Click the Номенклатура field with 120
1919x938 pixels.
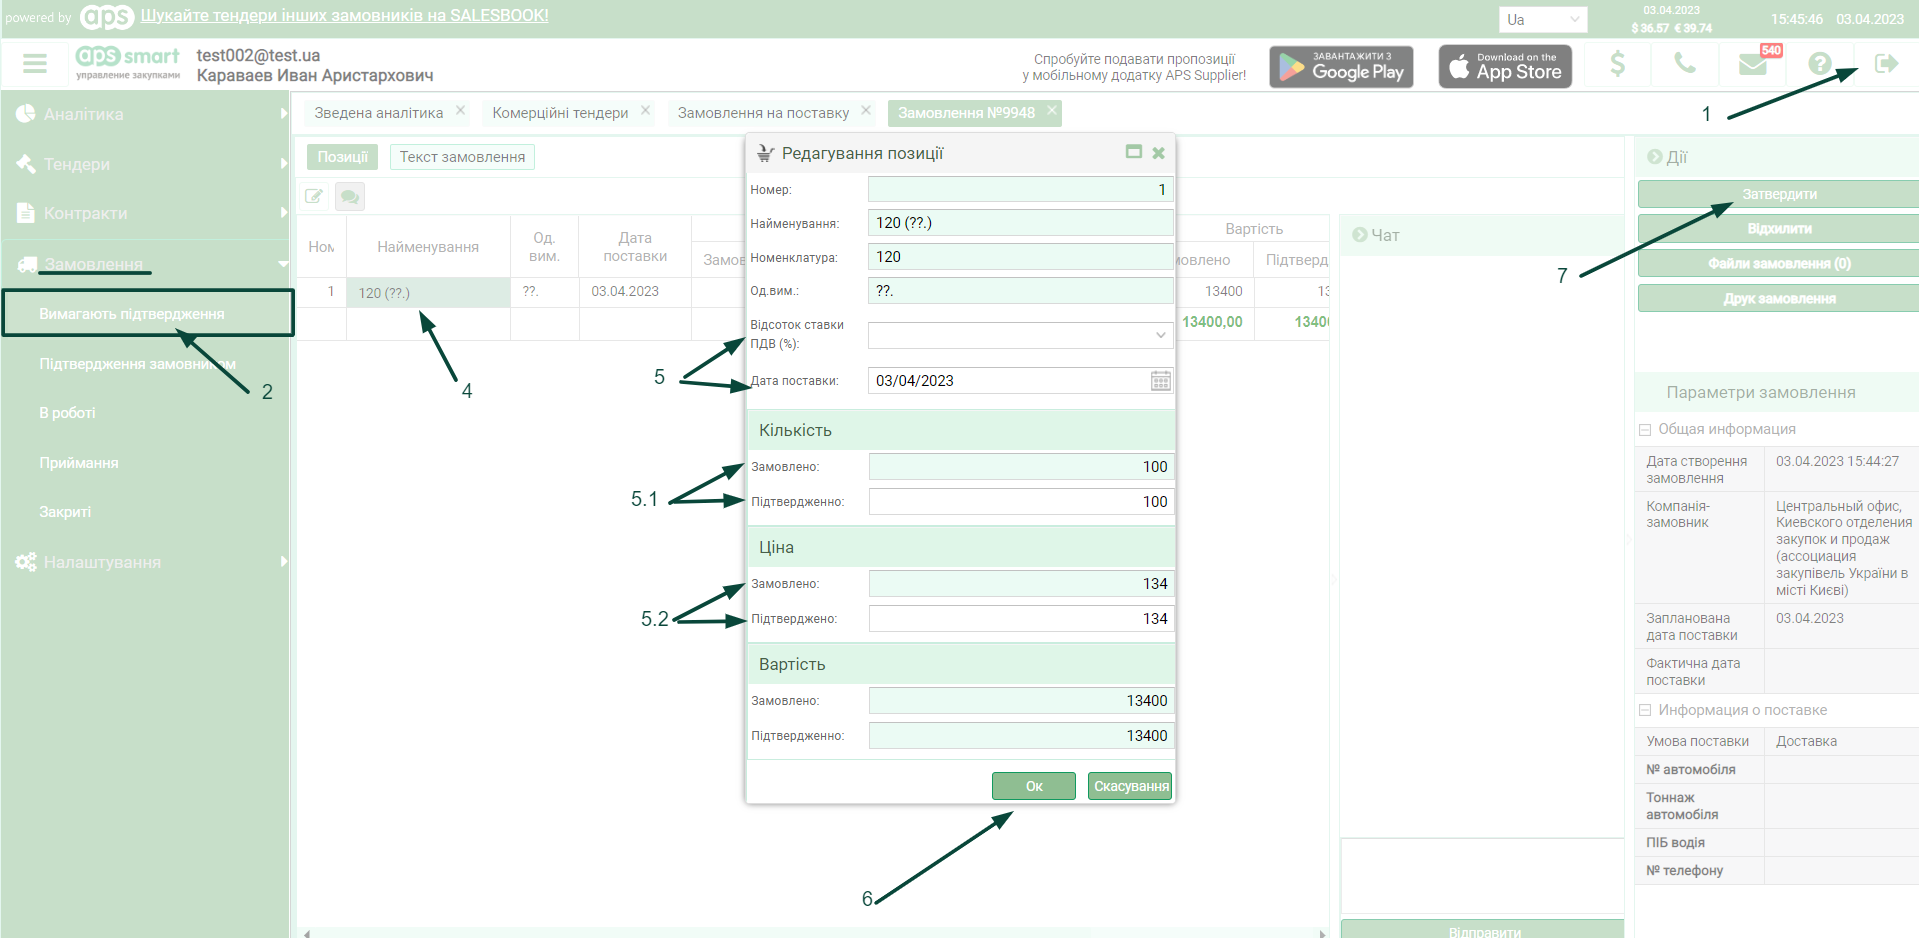pos(1020,257)
